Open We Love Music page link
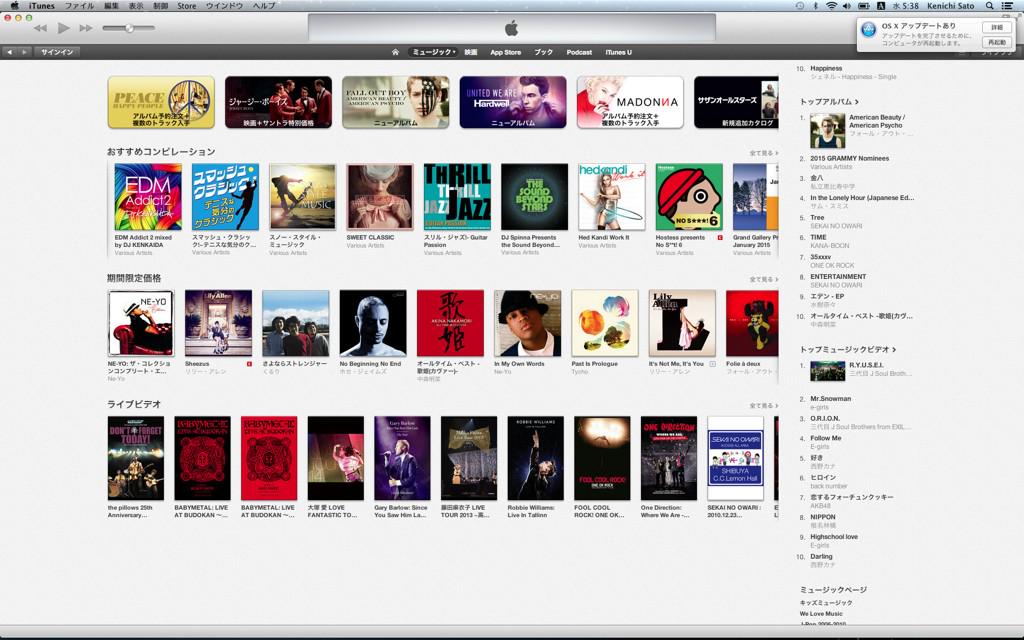Viewport: 1024px width, 640px height. tap(821, 614)
